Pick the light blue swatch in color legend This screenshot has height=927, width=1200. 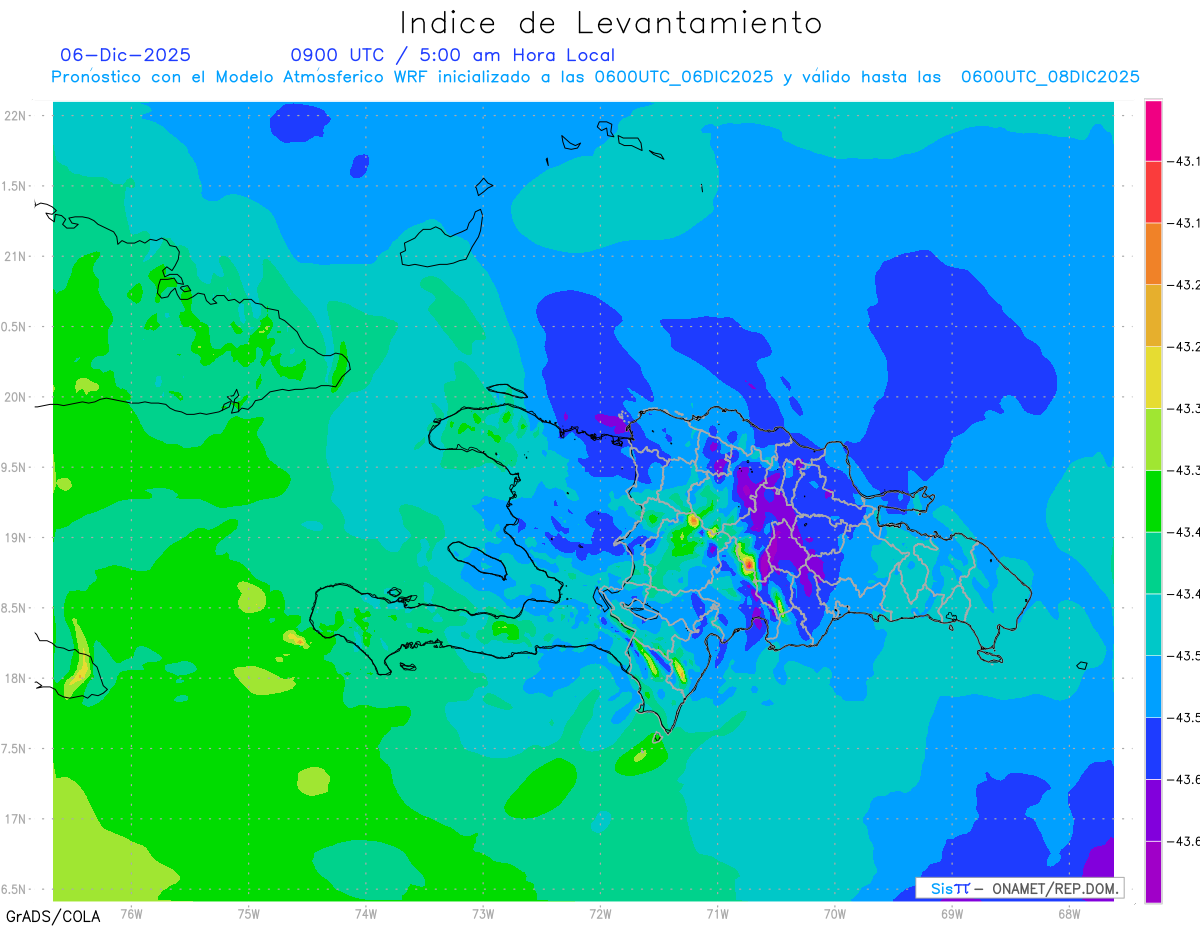[x=1153, y=687]
